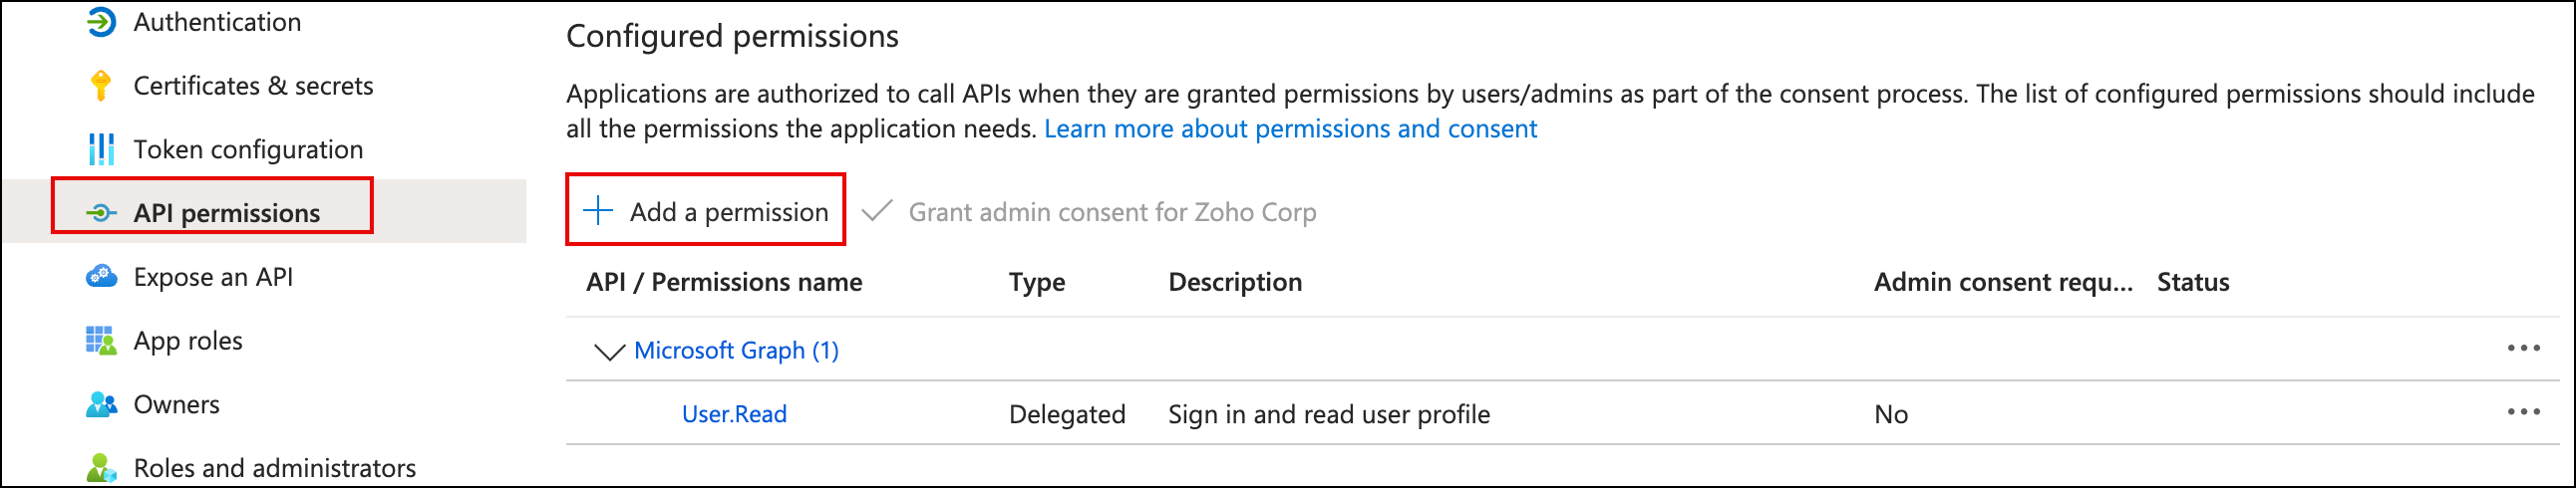This screenshot has width=2576, height=488.
Task: Click the Token configuration bars icon
Action: coord(101,149)
